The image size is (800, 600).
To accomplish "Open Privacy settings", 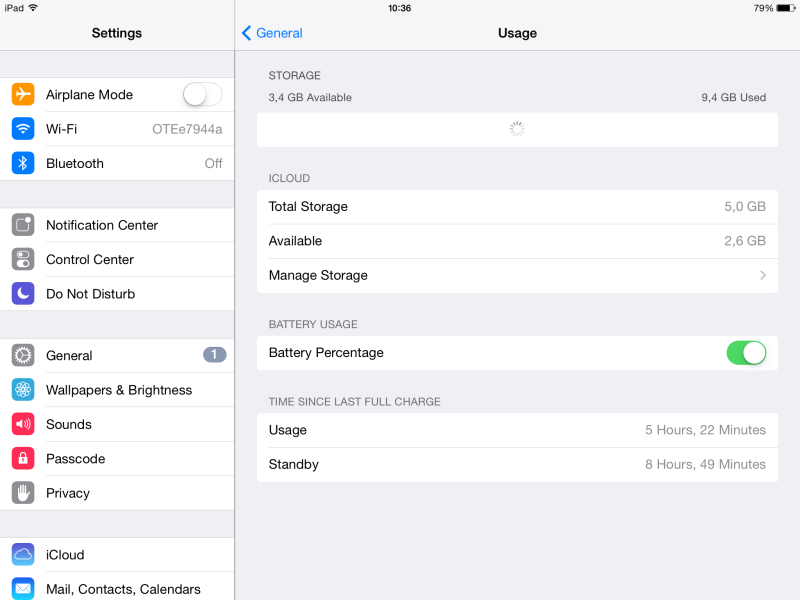I will [117, 493].
